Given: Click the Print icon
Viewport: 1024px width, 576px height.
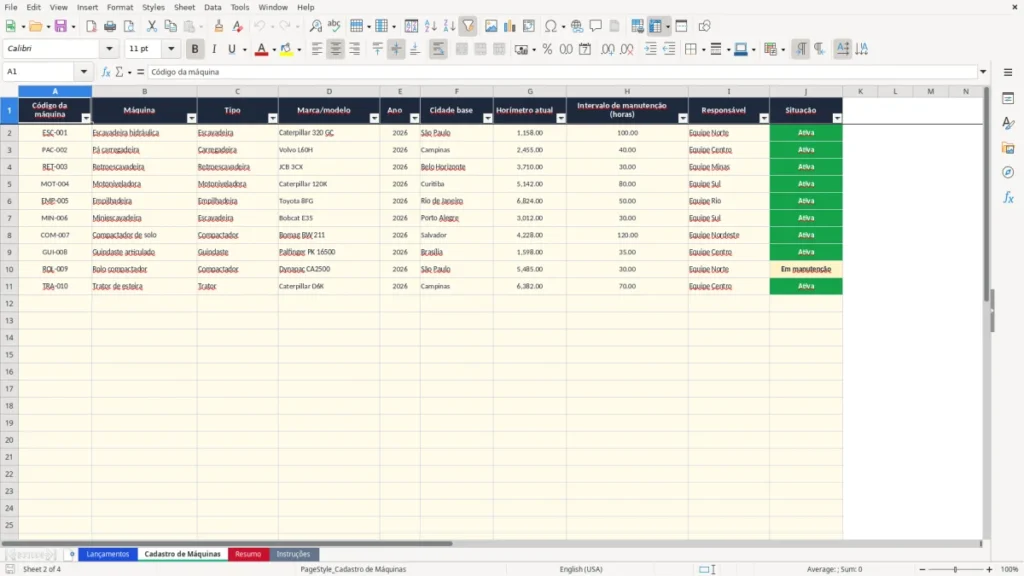Looking at the screenshot, I should click(x=110, y=26).
